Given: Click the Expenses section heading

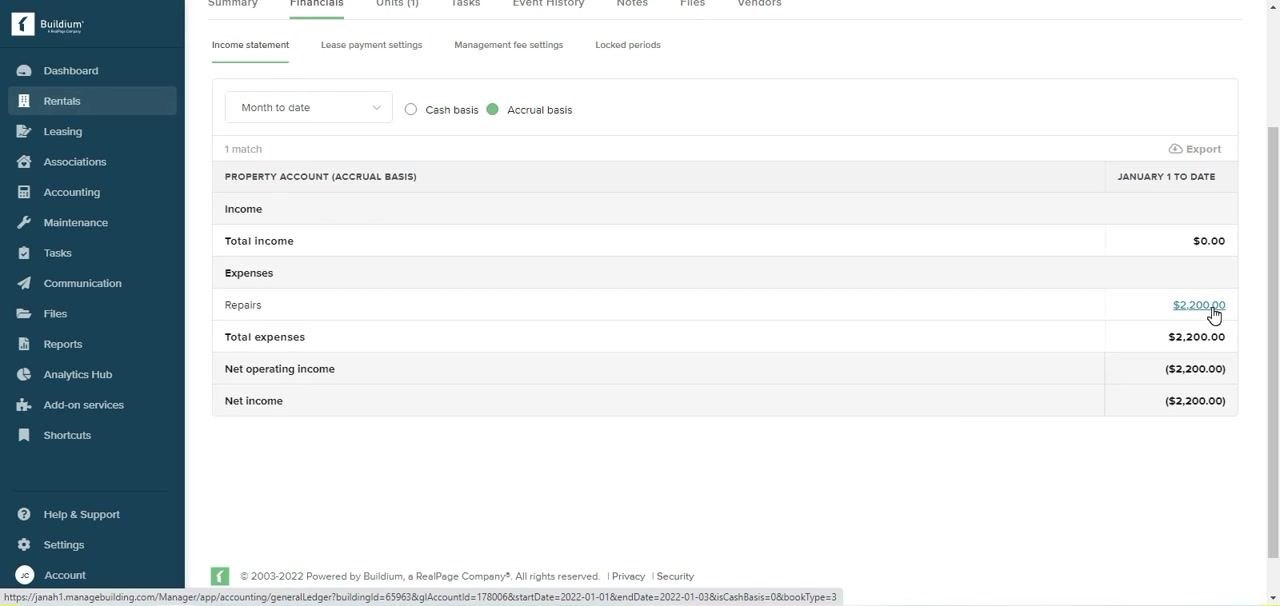Looking at the screenshot, I should pyautogui.click(x=249, y=273).
